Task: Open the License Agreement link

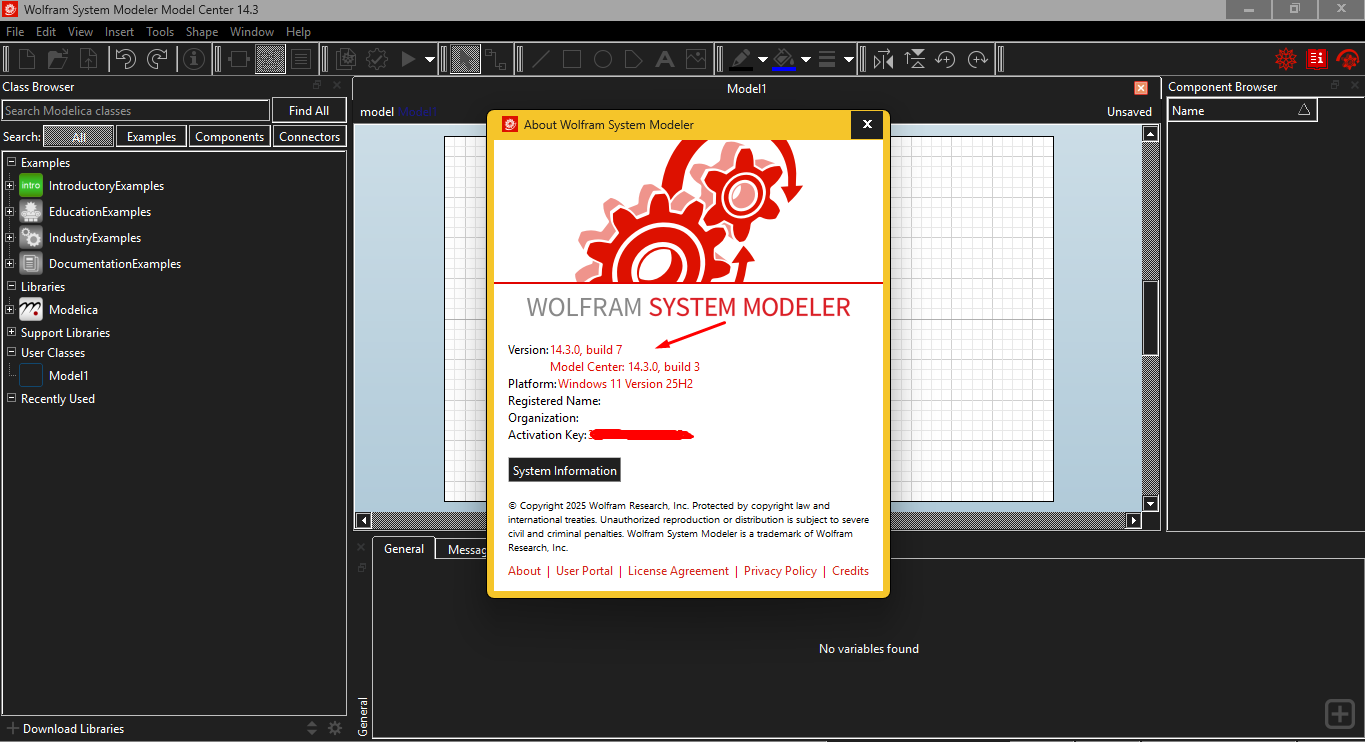Action: click(x=678, y=570)
